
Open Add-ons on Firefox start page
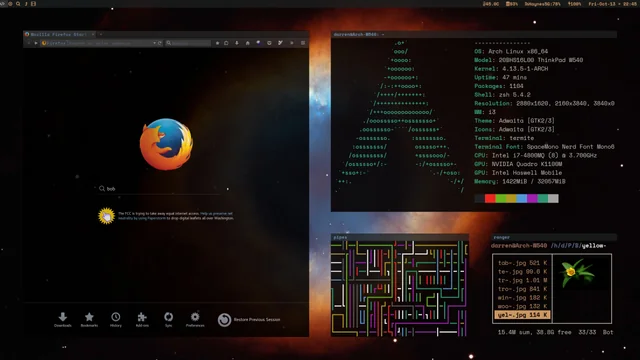142,319
